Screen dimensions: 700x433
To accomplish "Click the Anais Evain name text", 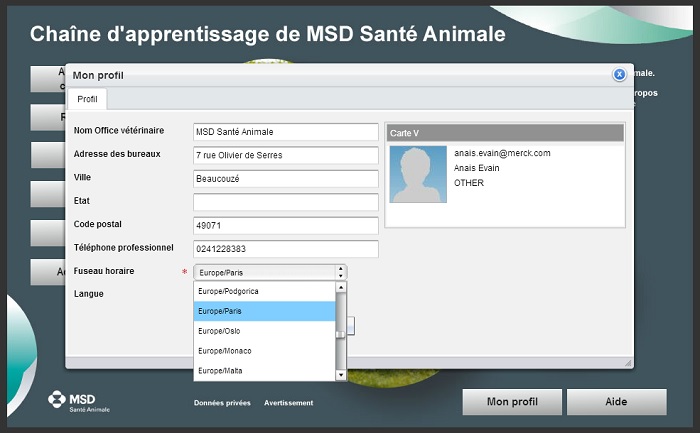I will pos(476,168).
